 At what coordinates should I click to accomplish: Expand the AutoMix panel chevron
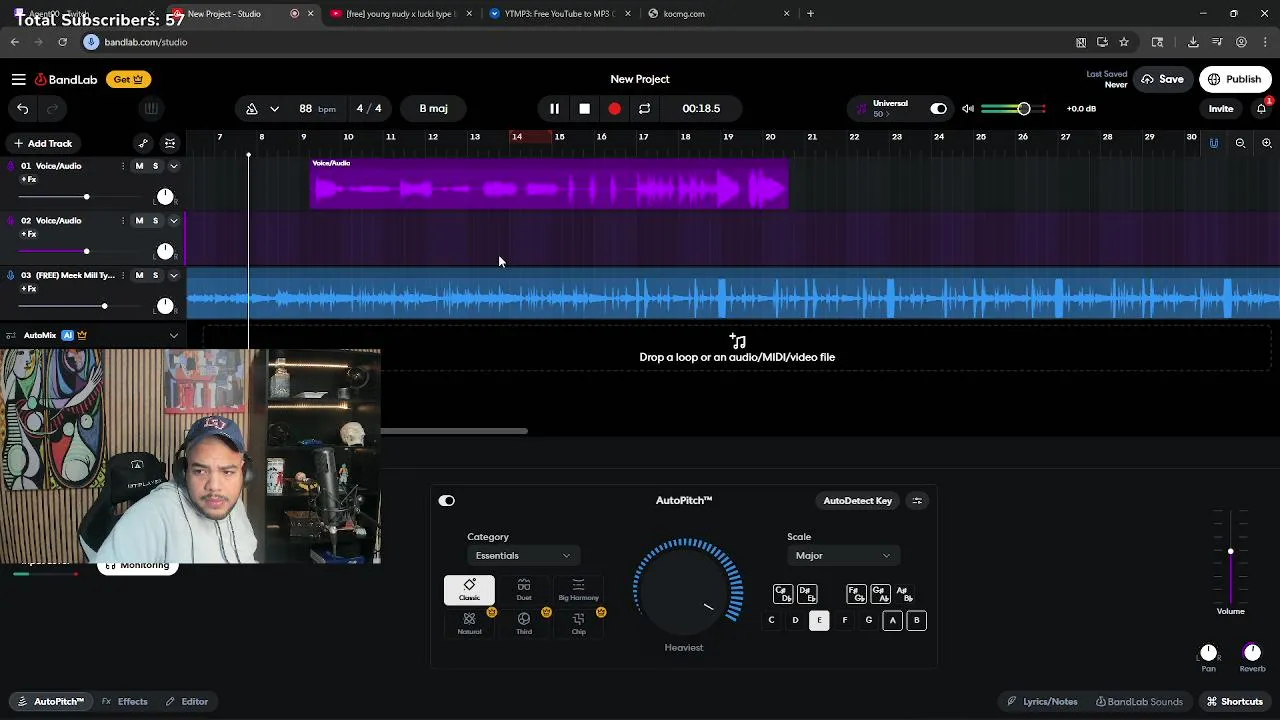pyautogui.click(x=174, y=336)
